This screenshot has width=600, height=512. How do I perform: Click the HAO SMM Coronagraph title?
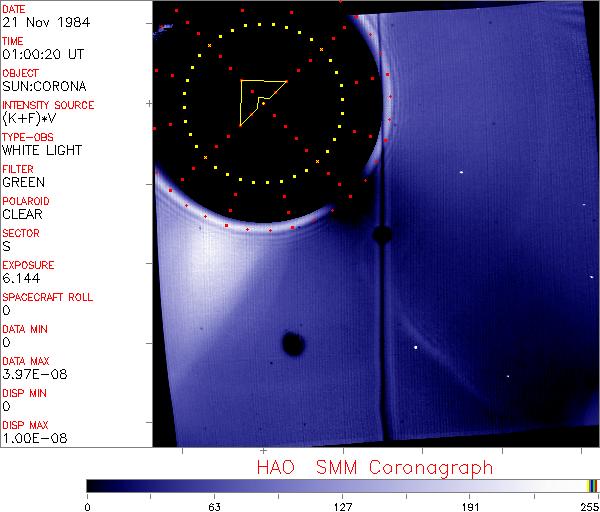coord(374,467)
